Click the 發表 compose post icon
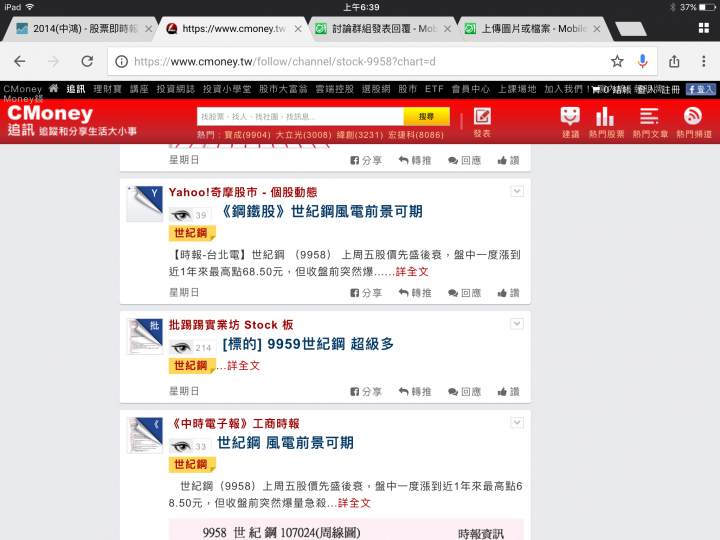This screenshot has height=540, width=720. tap(482, 122)
